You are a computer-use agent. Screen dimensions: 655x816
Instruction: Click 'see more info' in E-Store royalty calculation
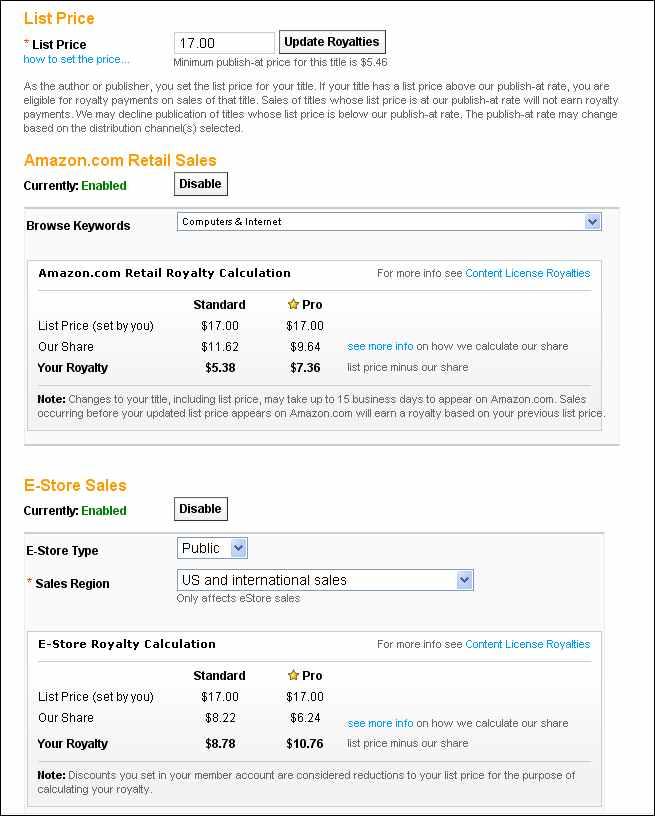click(x=380, y=723)
